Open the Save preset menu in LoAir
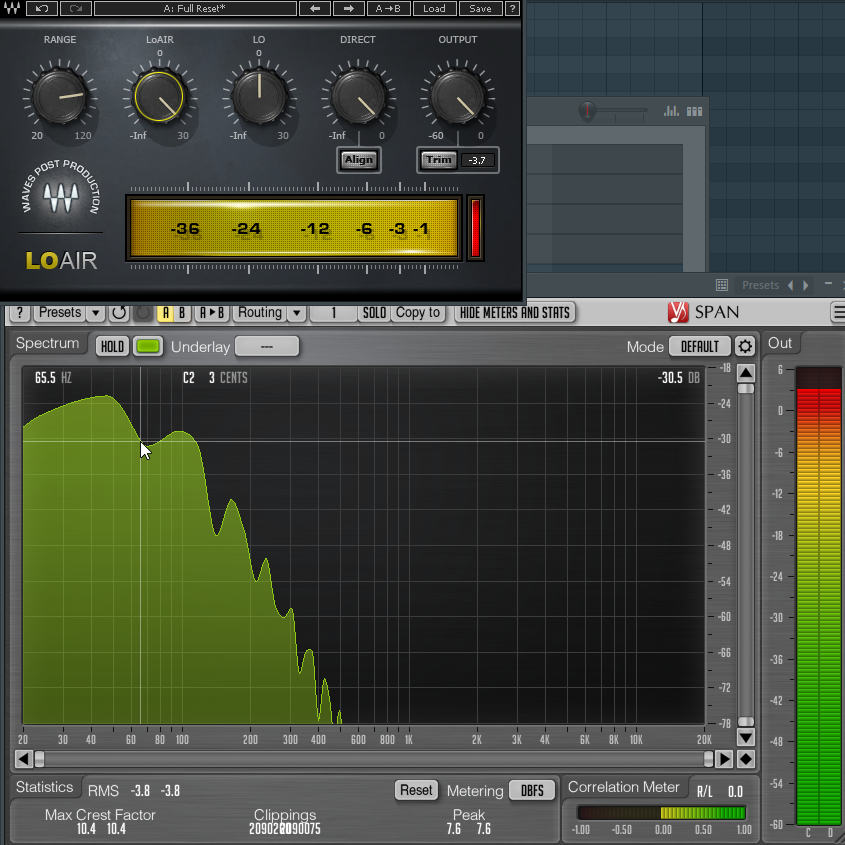The image size is (845, 845). coord(480,8)
